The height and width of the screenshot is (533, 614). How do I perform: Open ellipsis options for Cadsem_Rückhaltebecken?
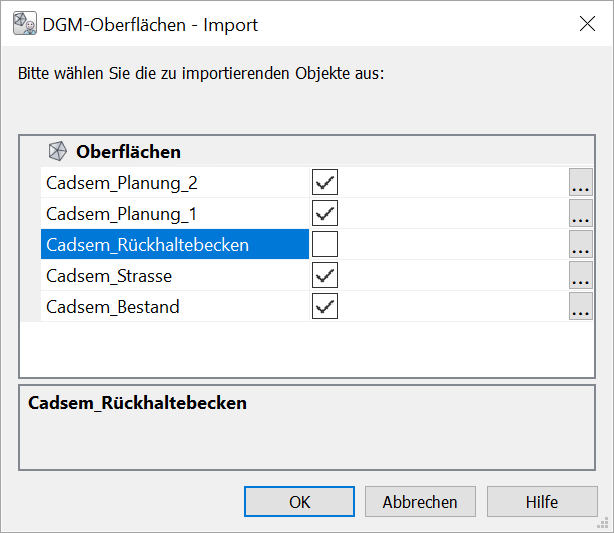click(x=580, y=245)
